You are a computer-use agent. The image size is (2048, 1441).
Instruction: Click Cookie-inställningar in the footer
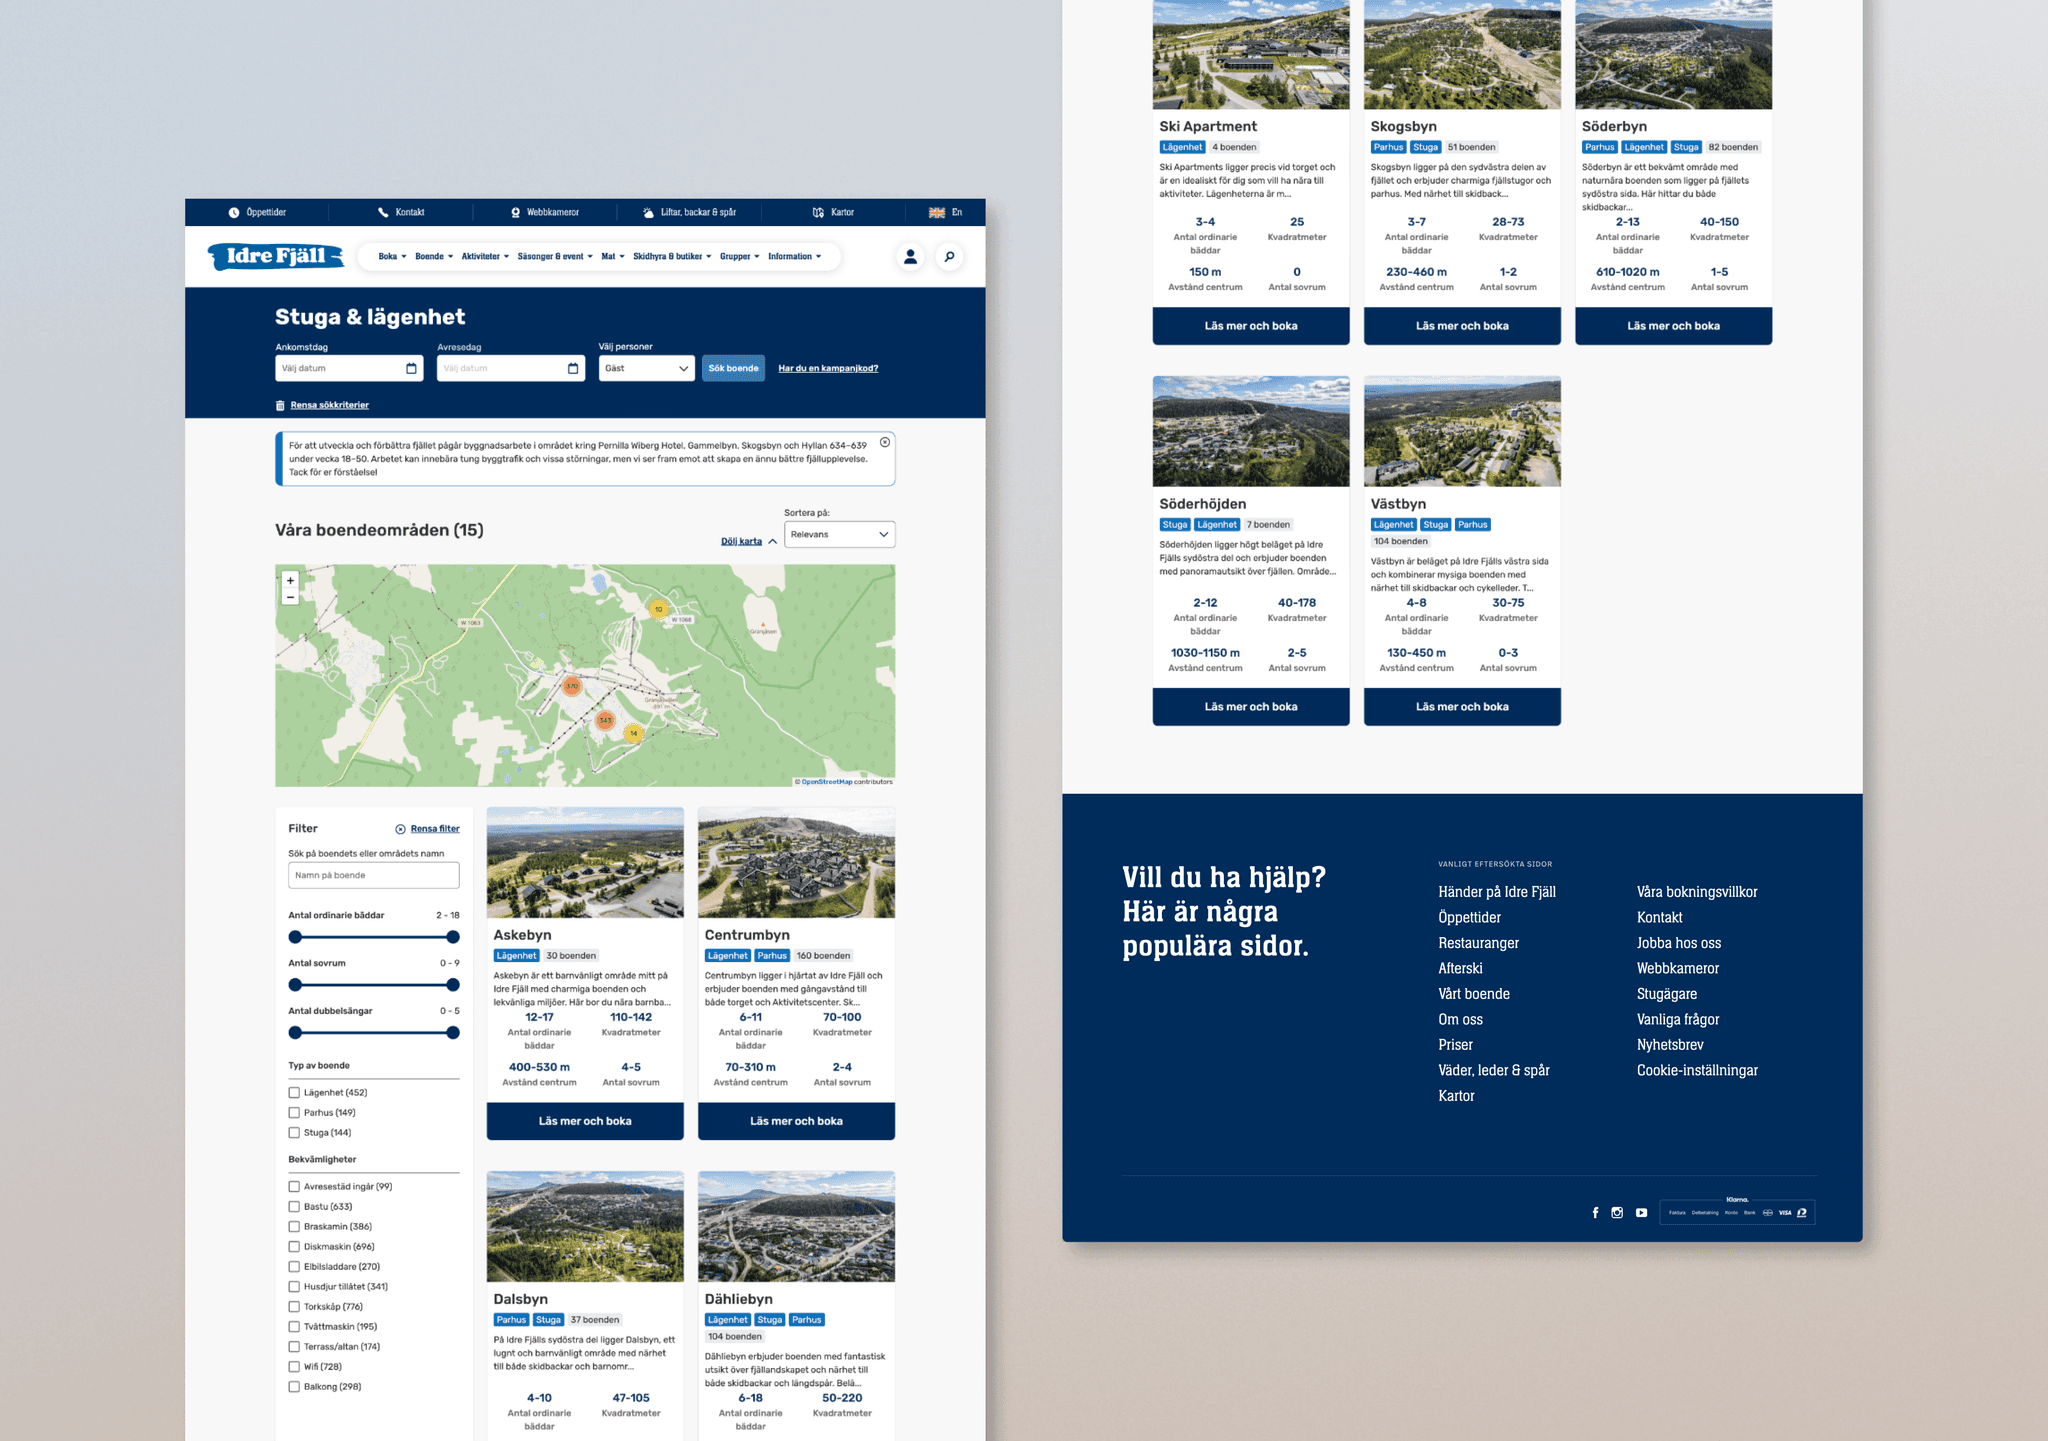click(1697, 1070)
